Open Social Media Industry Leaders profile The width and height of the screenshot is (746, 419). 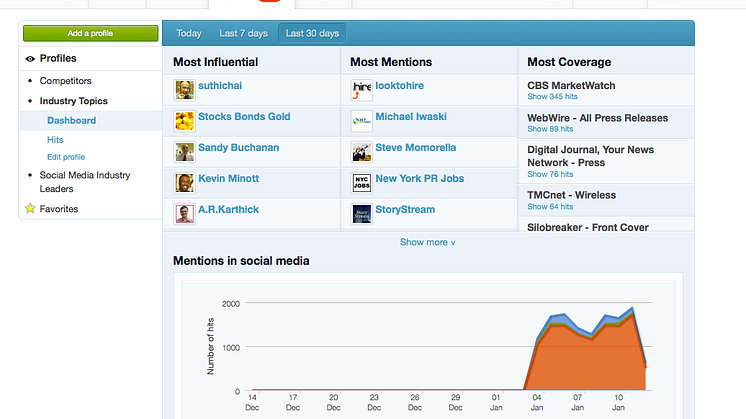tap(85, 182)
